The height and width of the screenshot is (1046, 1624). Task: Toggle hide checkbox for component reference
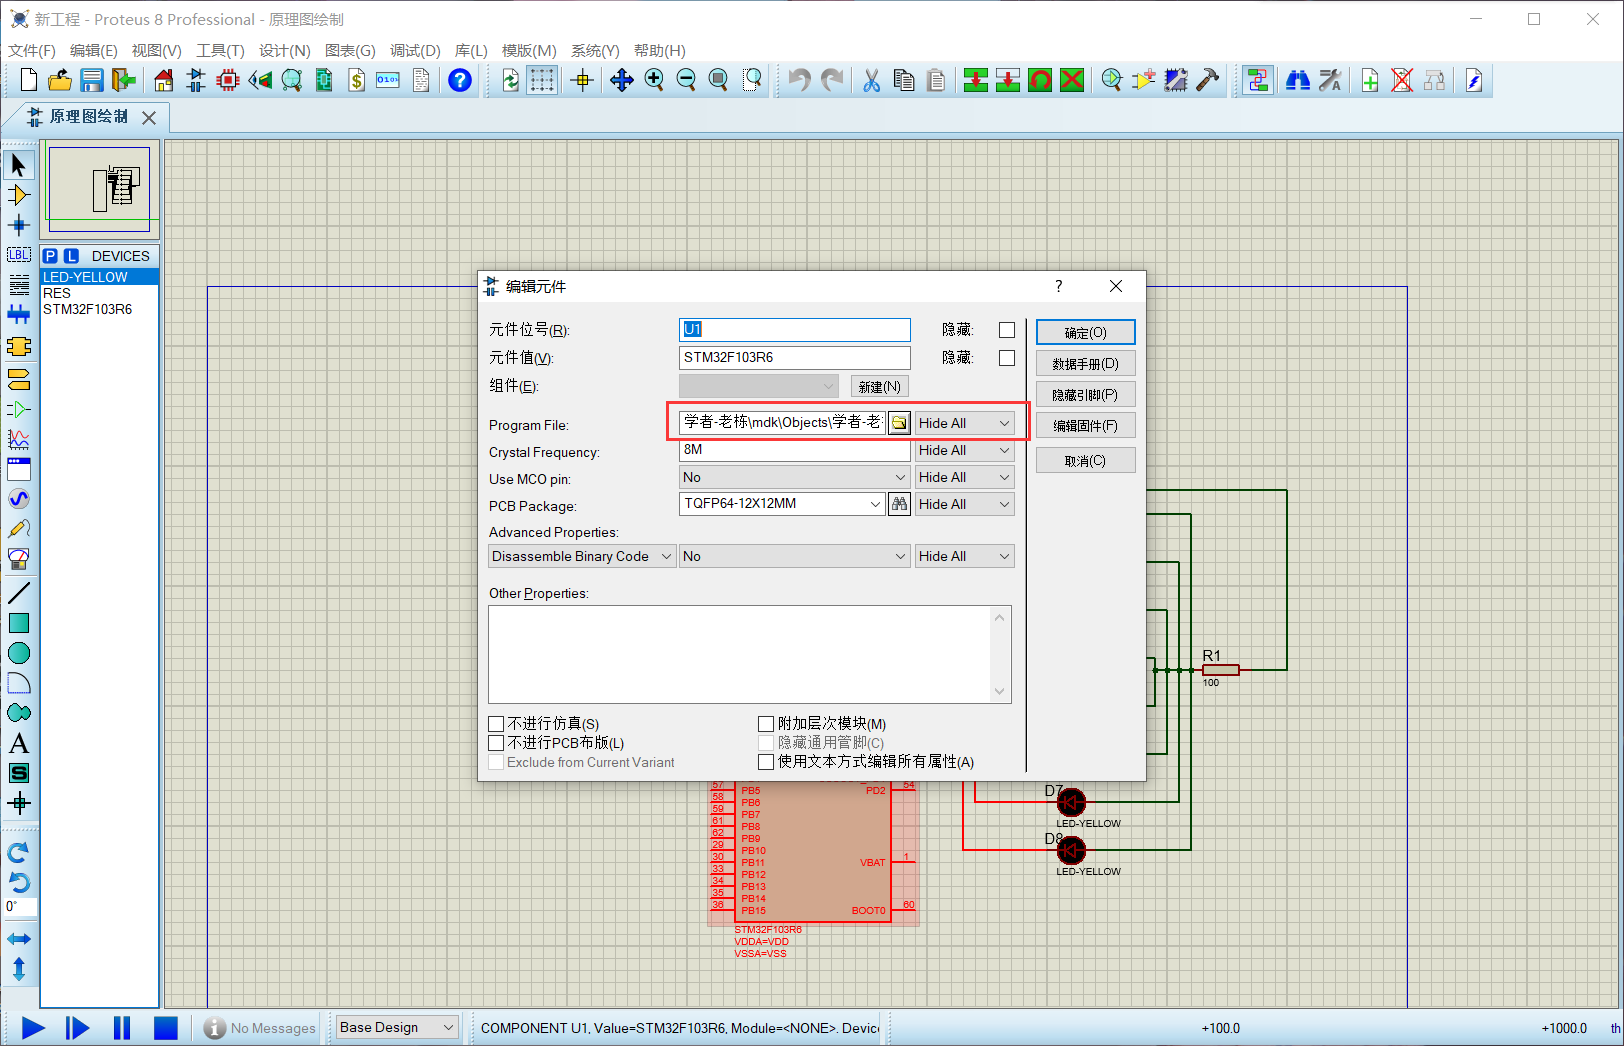tap(1007, 330)
